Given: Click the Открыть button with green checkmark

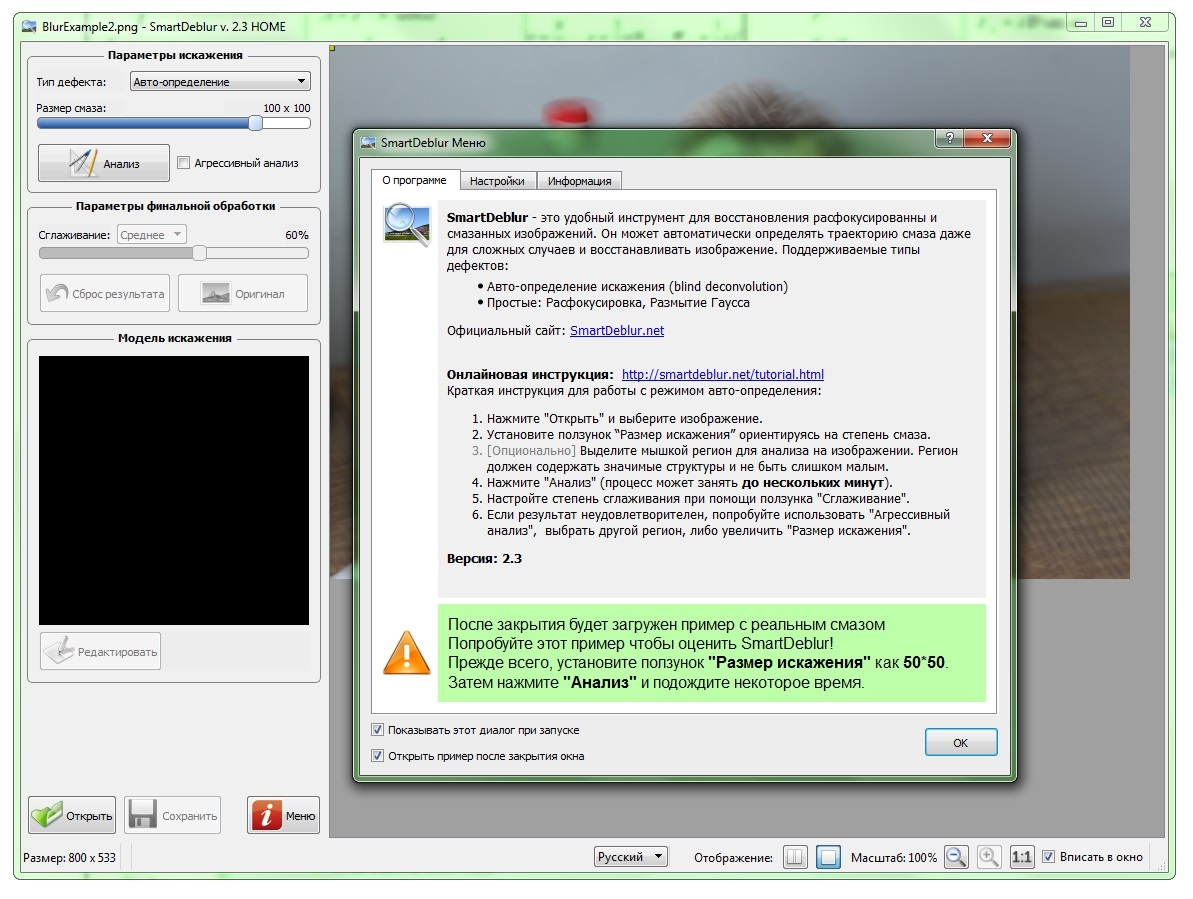Looking at the screenshot, I should (x=72, y=815).
